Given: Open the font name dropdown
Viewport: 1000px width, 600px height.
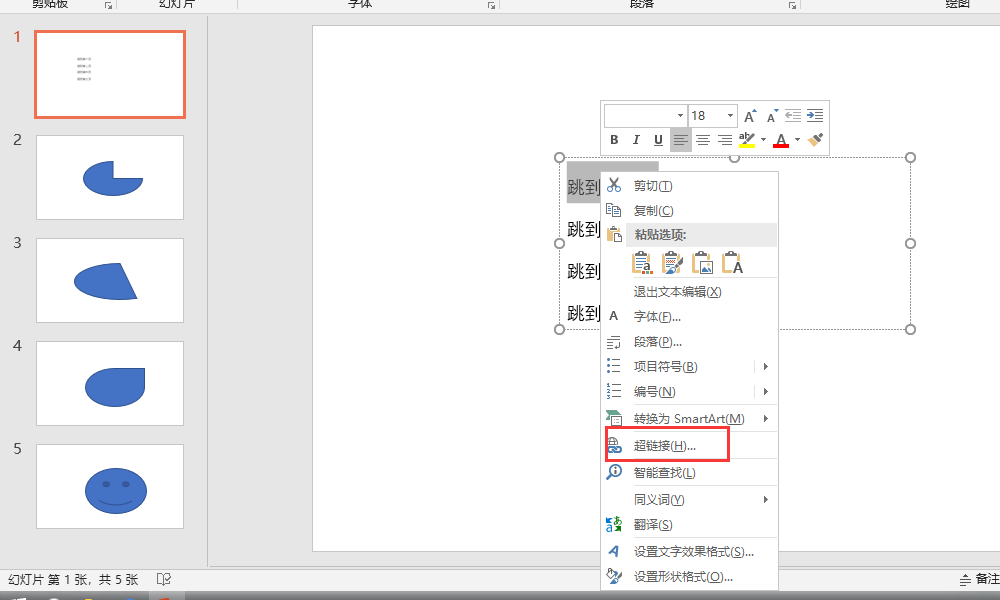Looking at the screenshot, I should (681, 116).
